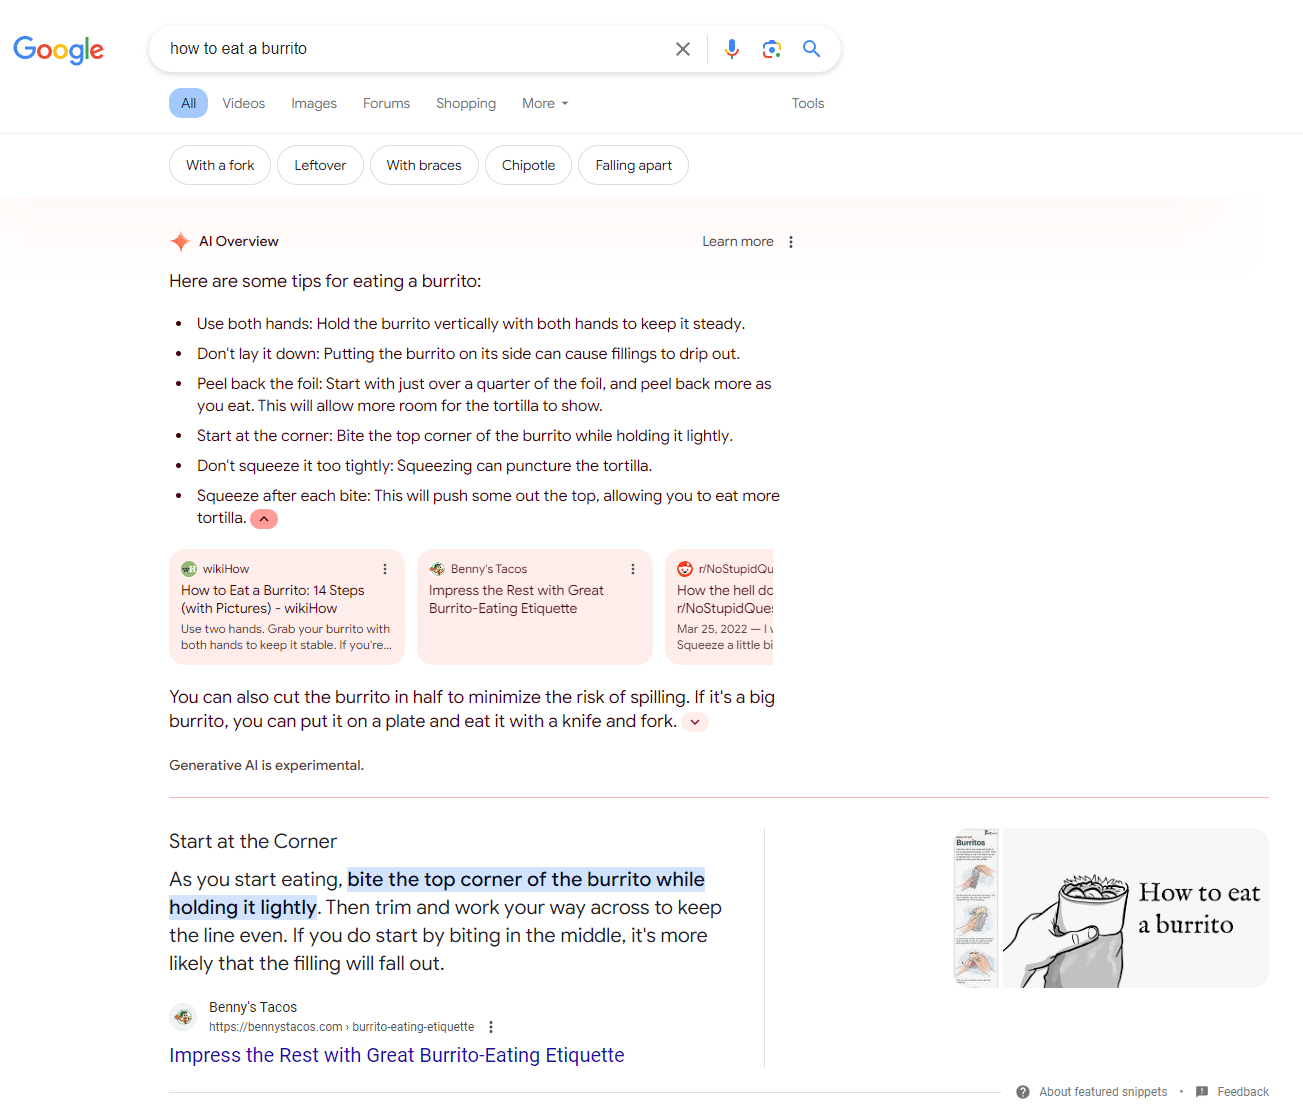The image size is (1303, 1118).
Task: Select the 'Falling apart' suggestion chip
Action: click(634, 165)
